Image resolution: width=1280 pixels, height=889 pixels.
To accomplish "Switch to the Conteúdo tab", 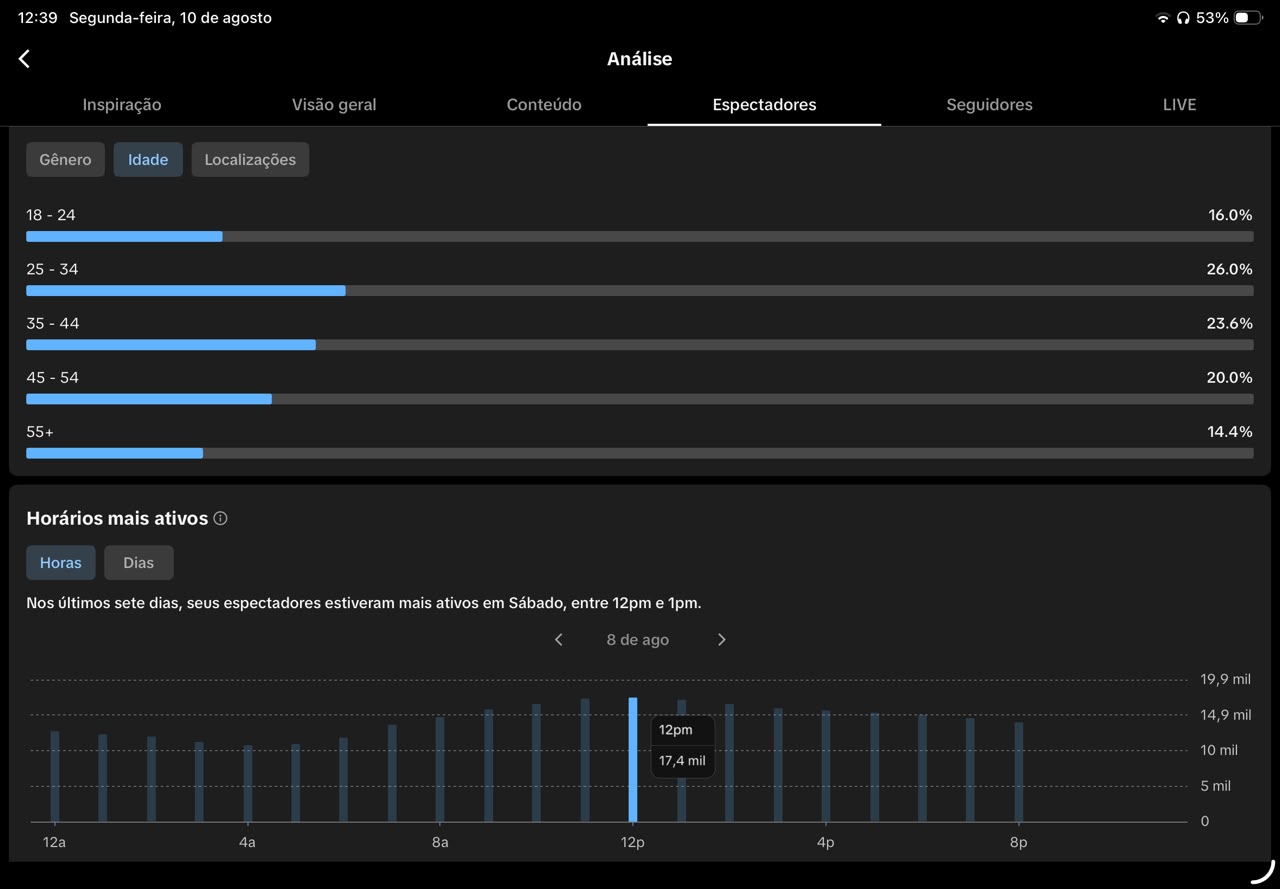I will point(544,105).
